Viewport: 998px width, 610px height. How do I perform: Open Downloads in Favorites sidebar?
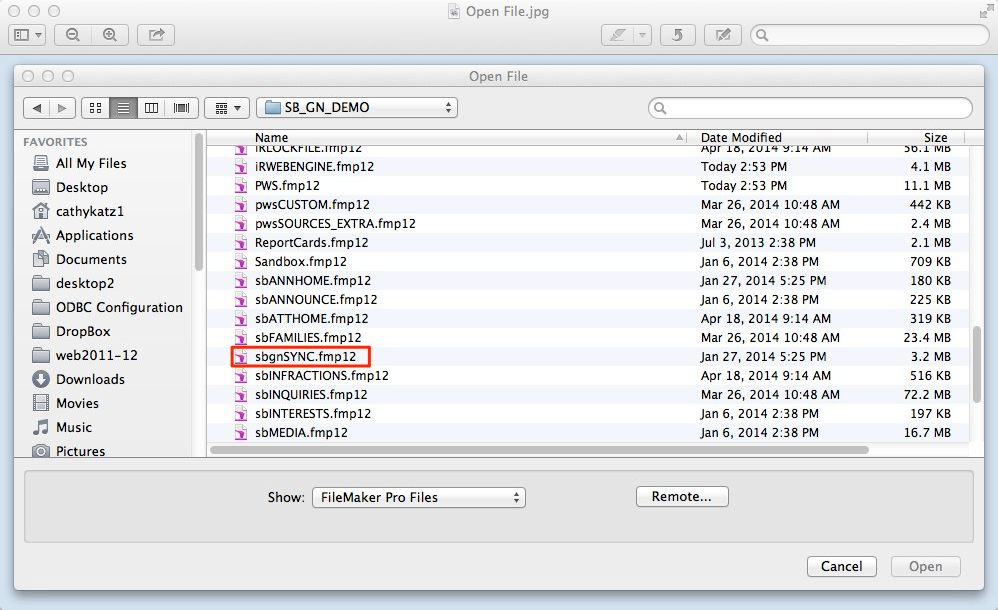tap(90, 380)
